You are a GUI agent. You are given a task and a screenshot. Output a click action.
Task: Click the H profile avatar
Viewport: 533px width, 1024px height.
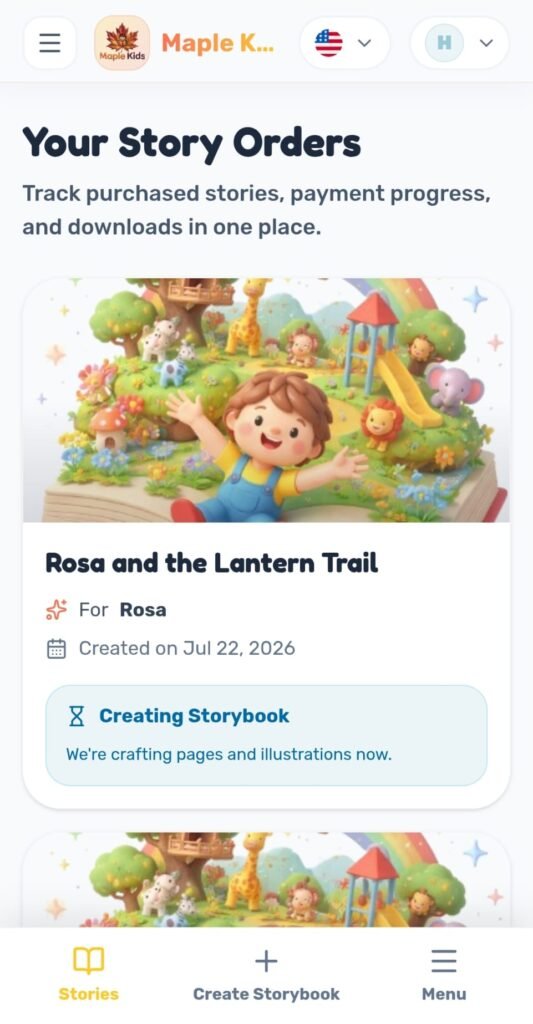pos(444,43)
